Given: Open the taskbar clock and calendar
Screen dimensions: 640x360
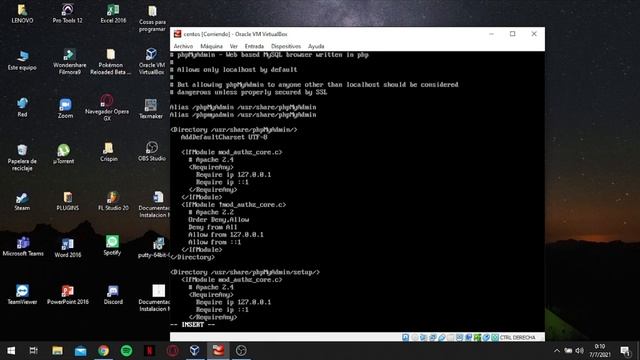Looking at the screenshot, I should point(600,351).
